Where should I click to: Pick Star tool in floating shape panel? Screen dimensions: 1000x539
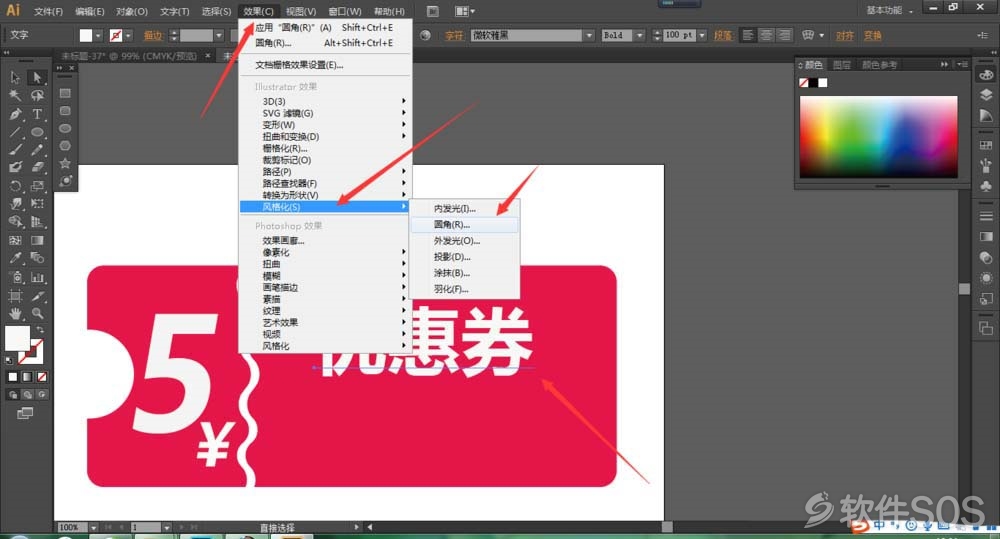(x=65, y=163)
